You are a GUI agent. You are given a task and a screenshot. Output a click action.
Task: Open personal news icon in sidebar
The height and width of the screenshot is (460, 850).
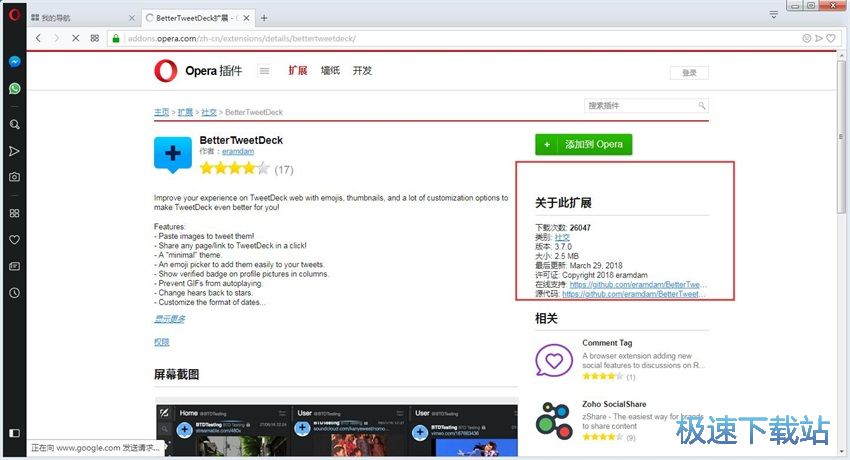pos(15,267)
